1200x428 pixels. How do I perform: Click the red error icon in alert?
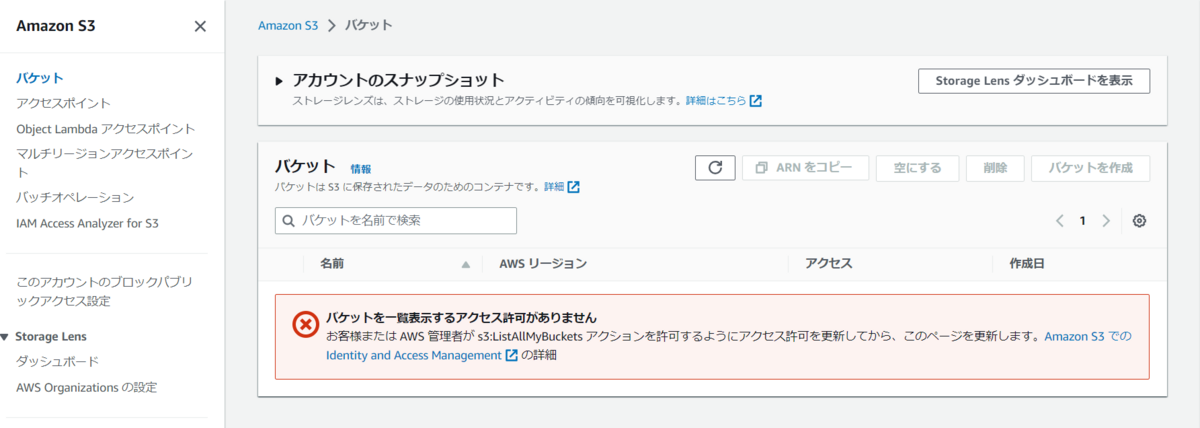(x=305, y=325)
